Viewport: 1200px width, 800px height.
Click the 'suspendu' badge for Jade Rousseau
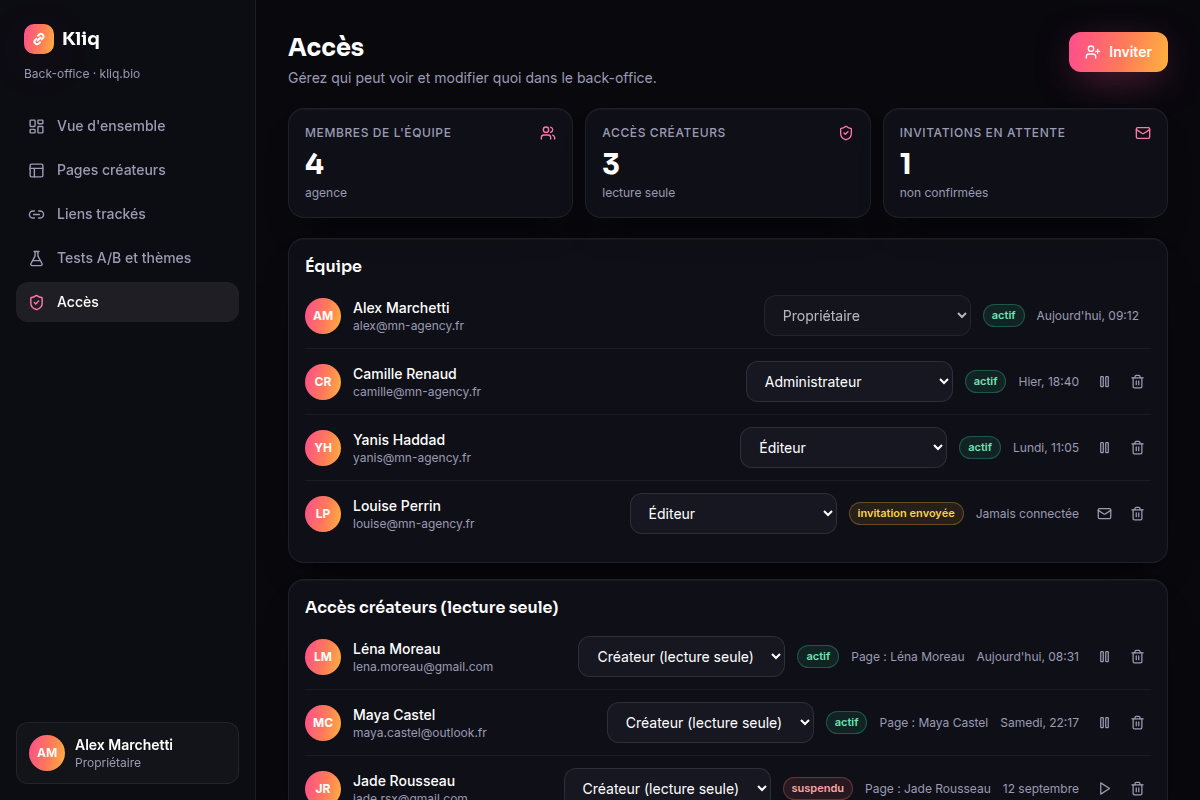point(818,788)
